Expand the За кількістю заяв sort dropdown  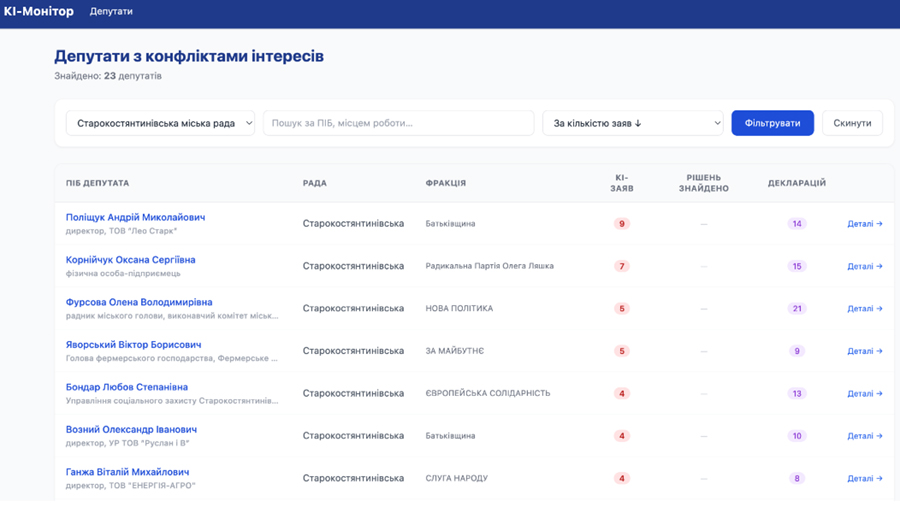(633, 123)
